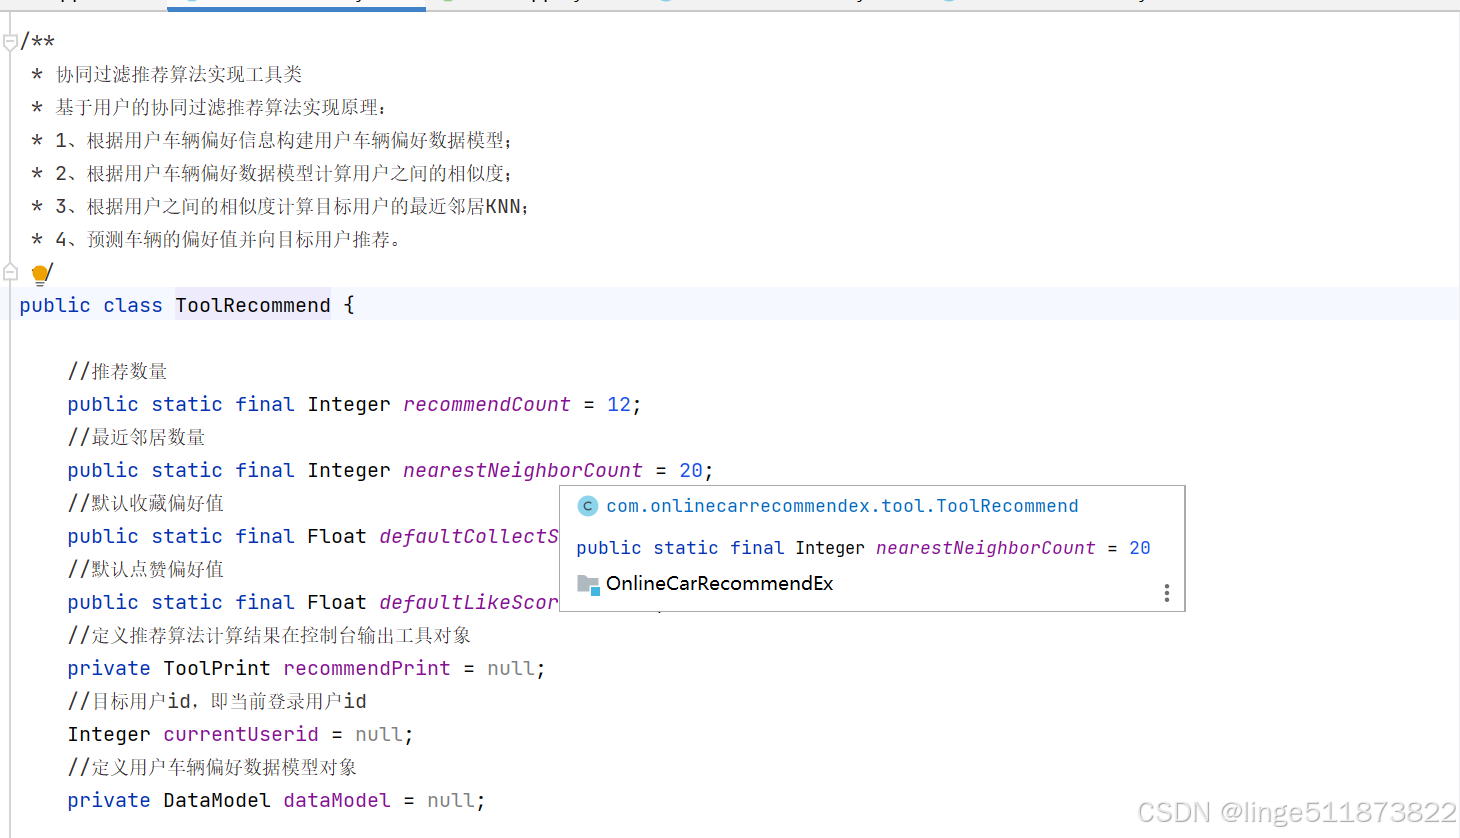Click the value 20 inside the popup

coord(1140,548)
